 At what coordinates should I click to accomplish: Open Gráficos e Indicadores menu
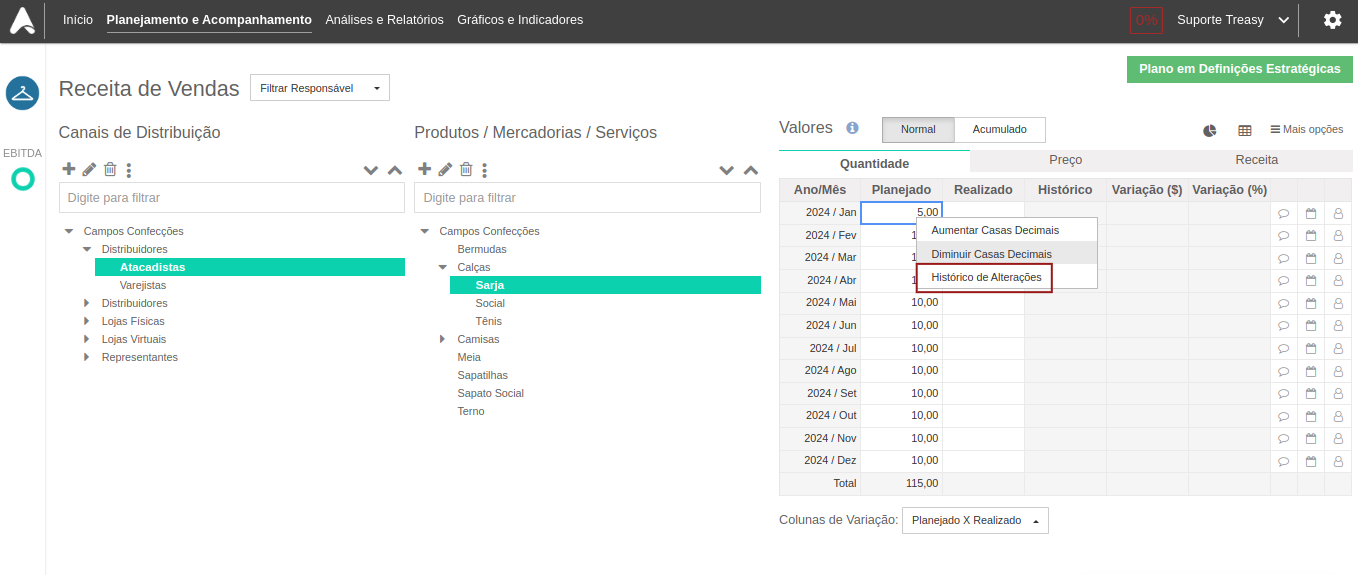pos(520,20)
